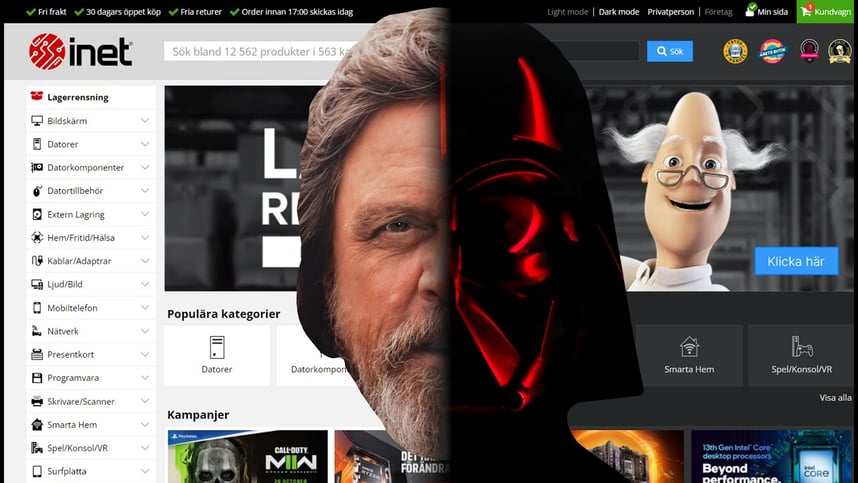Expand the Extern Lagring chevron
The image size is (858, 483).
144,214
